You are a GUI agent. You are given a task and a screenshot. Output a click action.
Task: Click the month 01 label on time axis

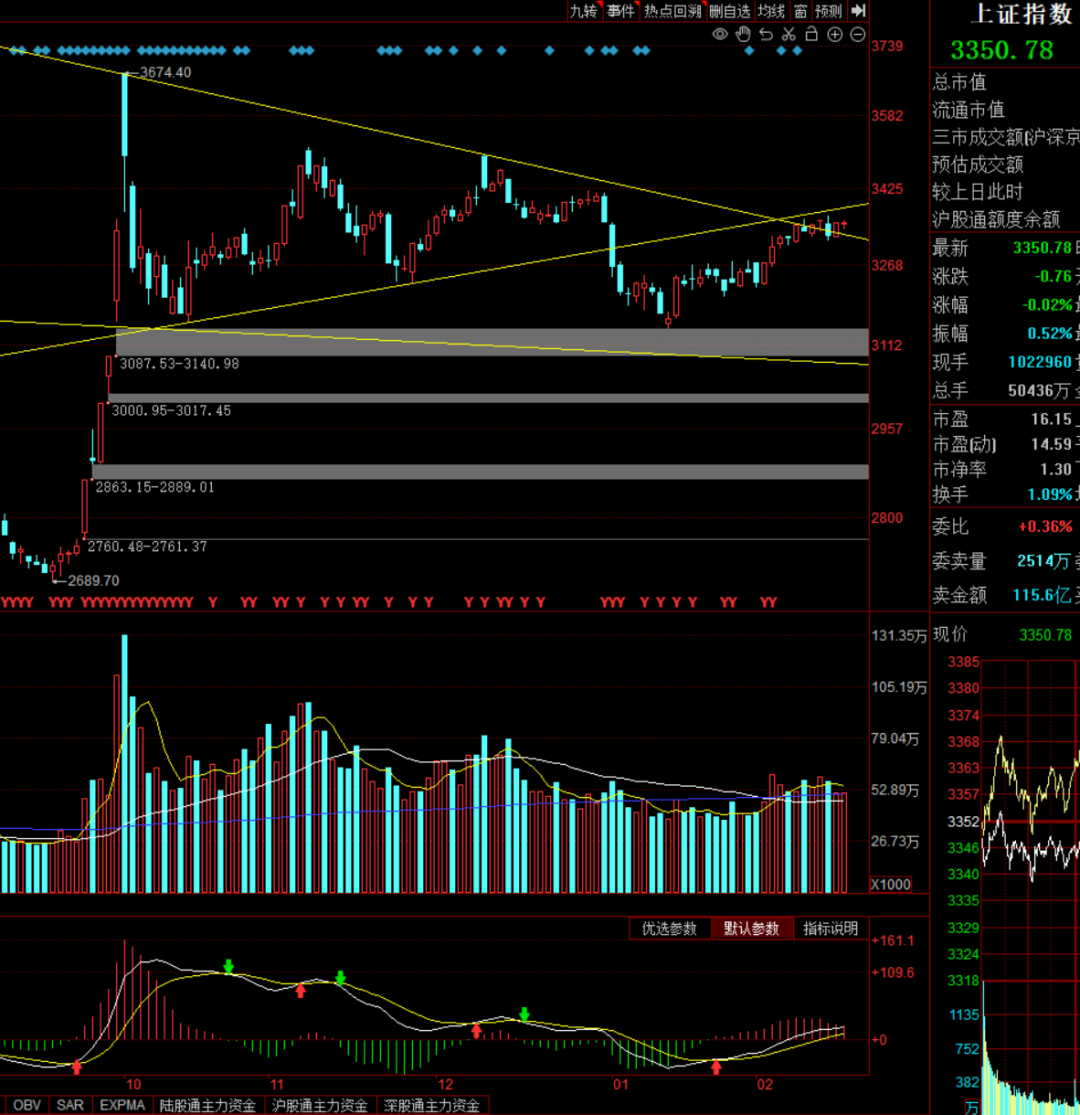(621, 1084)
